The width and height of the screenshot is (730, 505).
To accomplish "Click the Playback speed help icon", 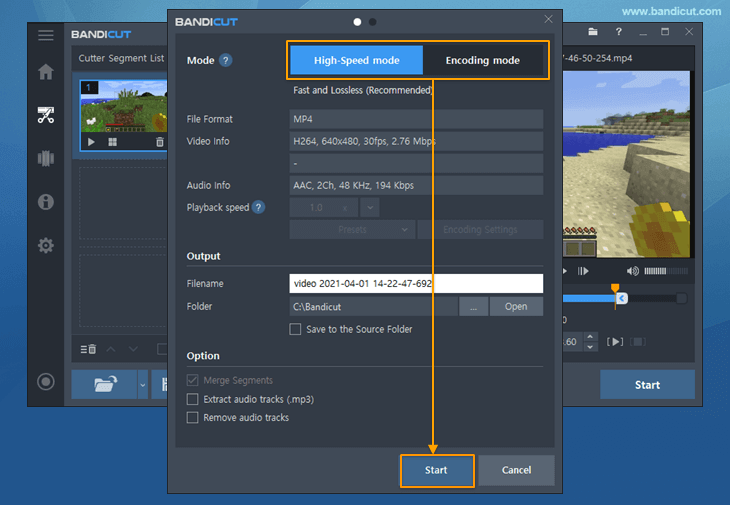I will [258, 207].
